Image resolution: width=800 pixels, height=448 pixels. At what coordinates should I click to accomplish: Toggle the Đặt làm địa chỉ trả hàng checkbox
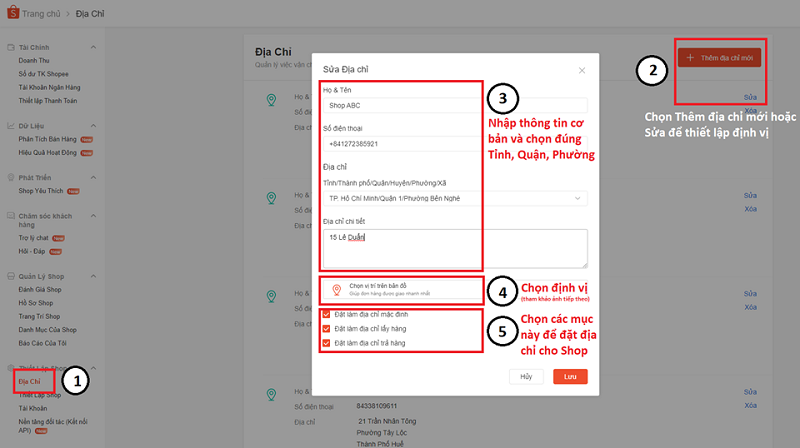point(327,343)
